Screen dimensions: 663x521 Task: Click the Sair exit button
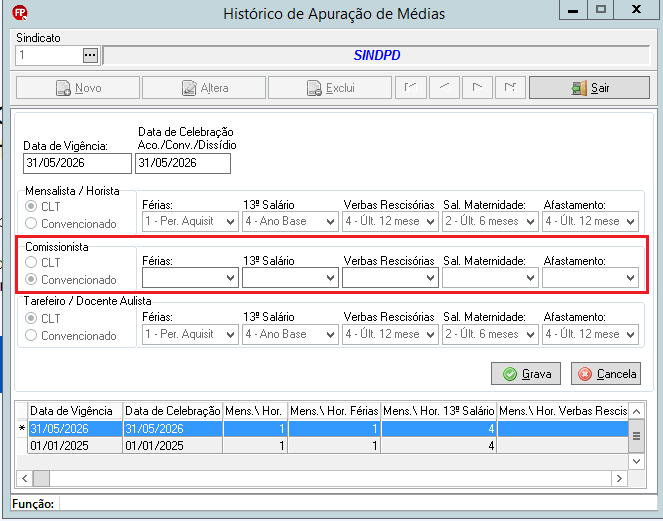tap(589, 88)
